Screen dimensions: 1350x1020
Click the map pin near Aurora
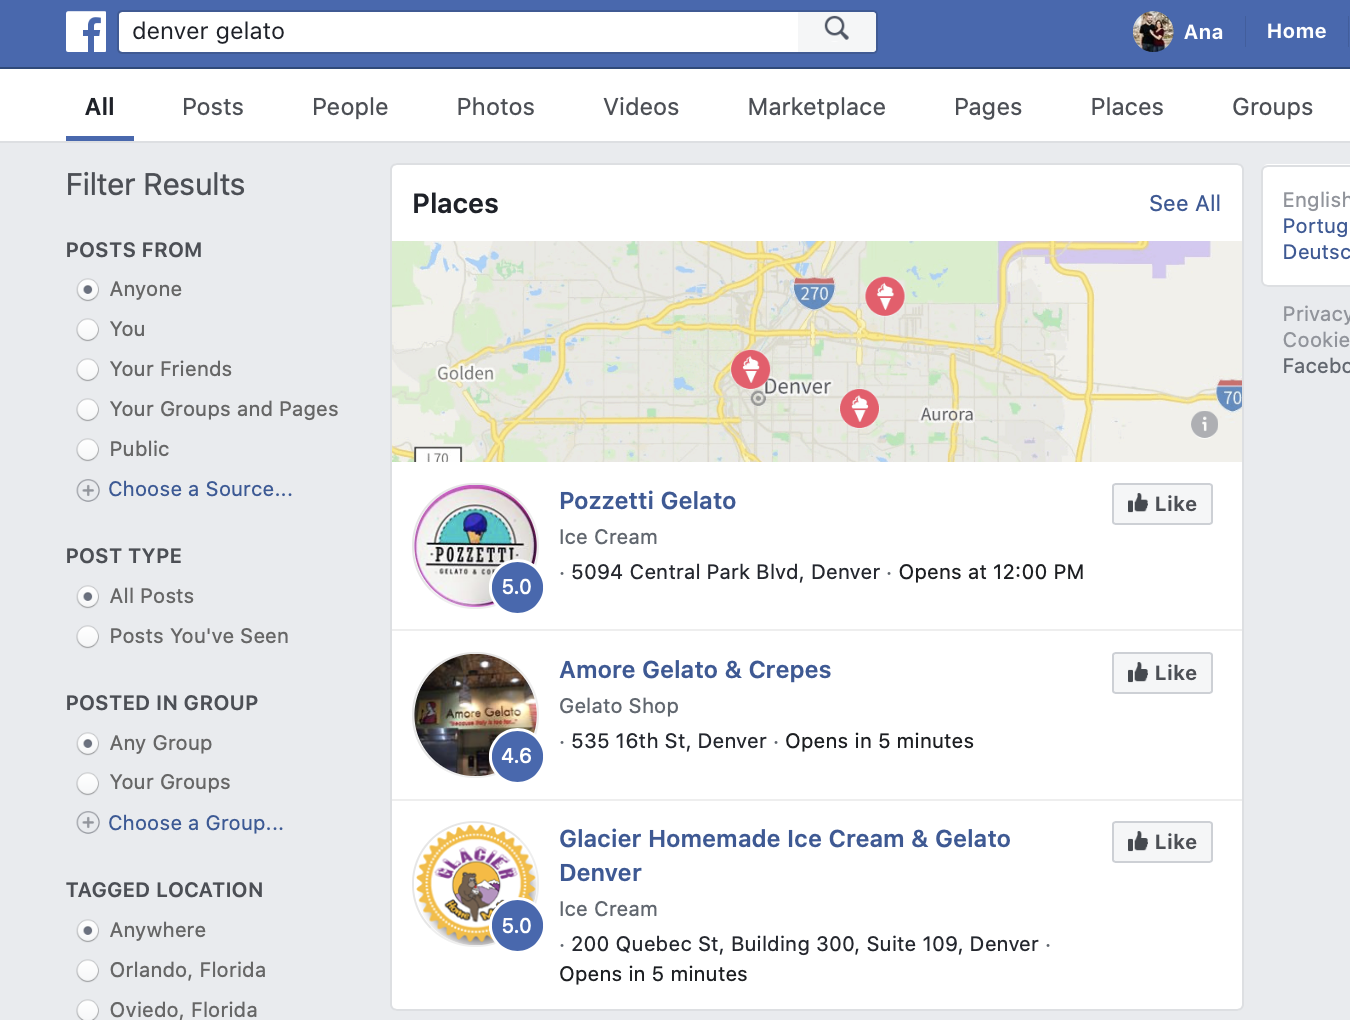(859, 408)
